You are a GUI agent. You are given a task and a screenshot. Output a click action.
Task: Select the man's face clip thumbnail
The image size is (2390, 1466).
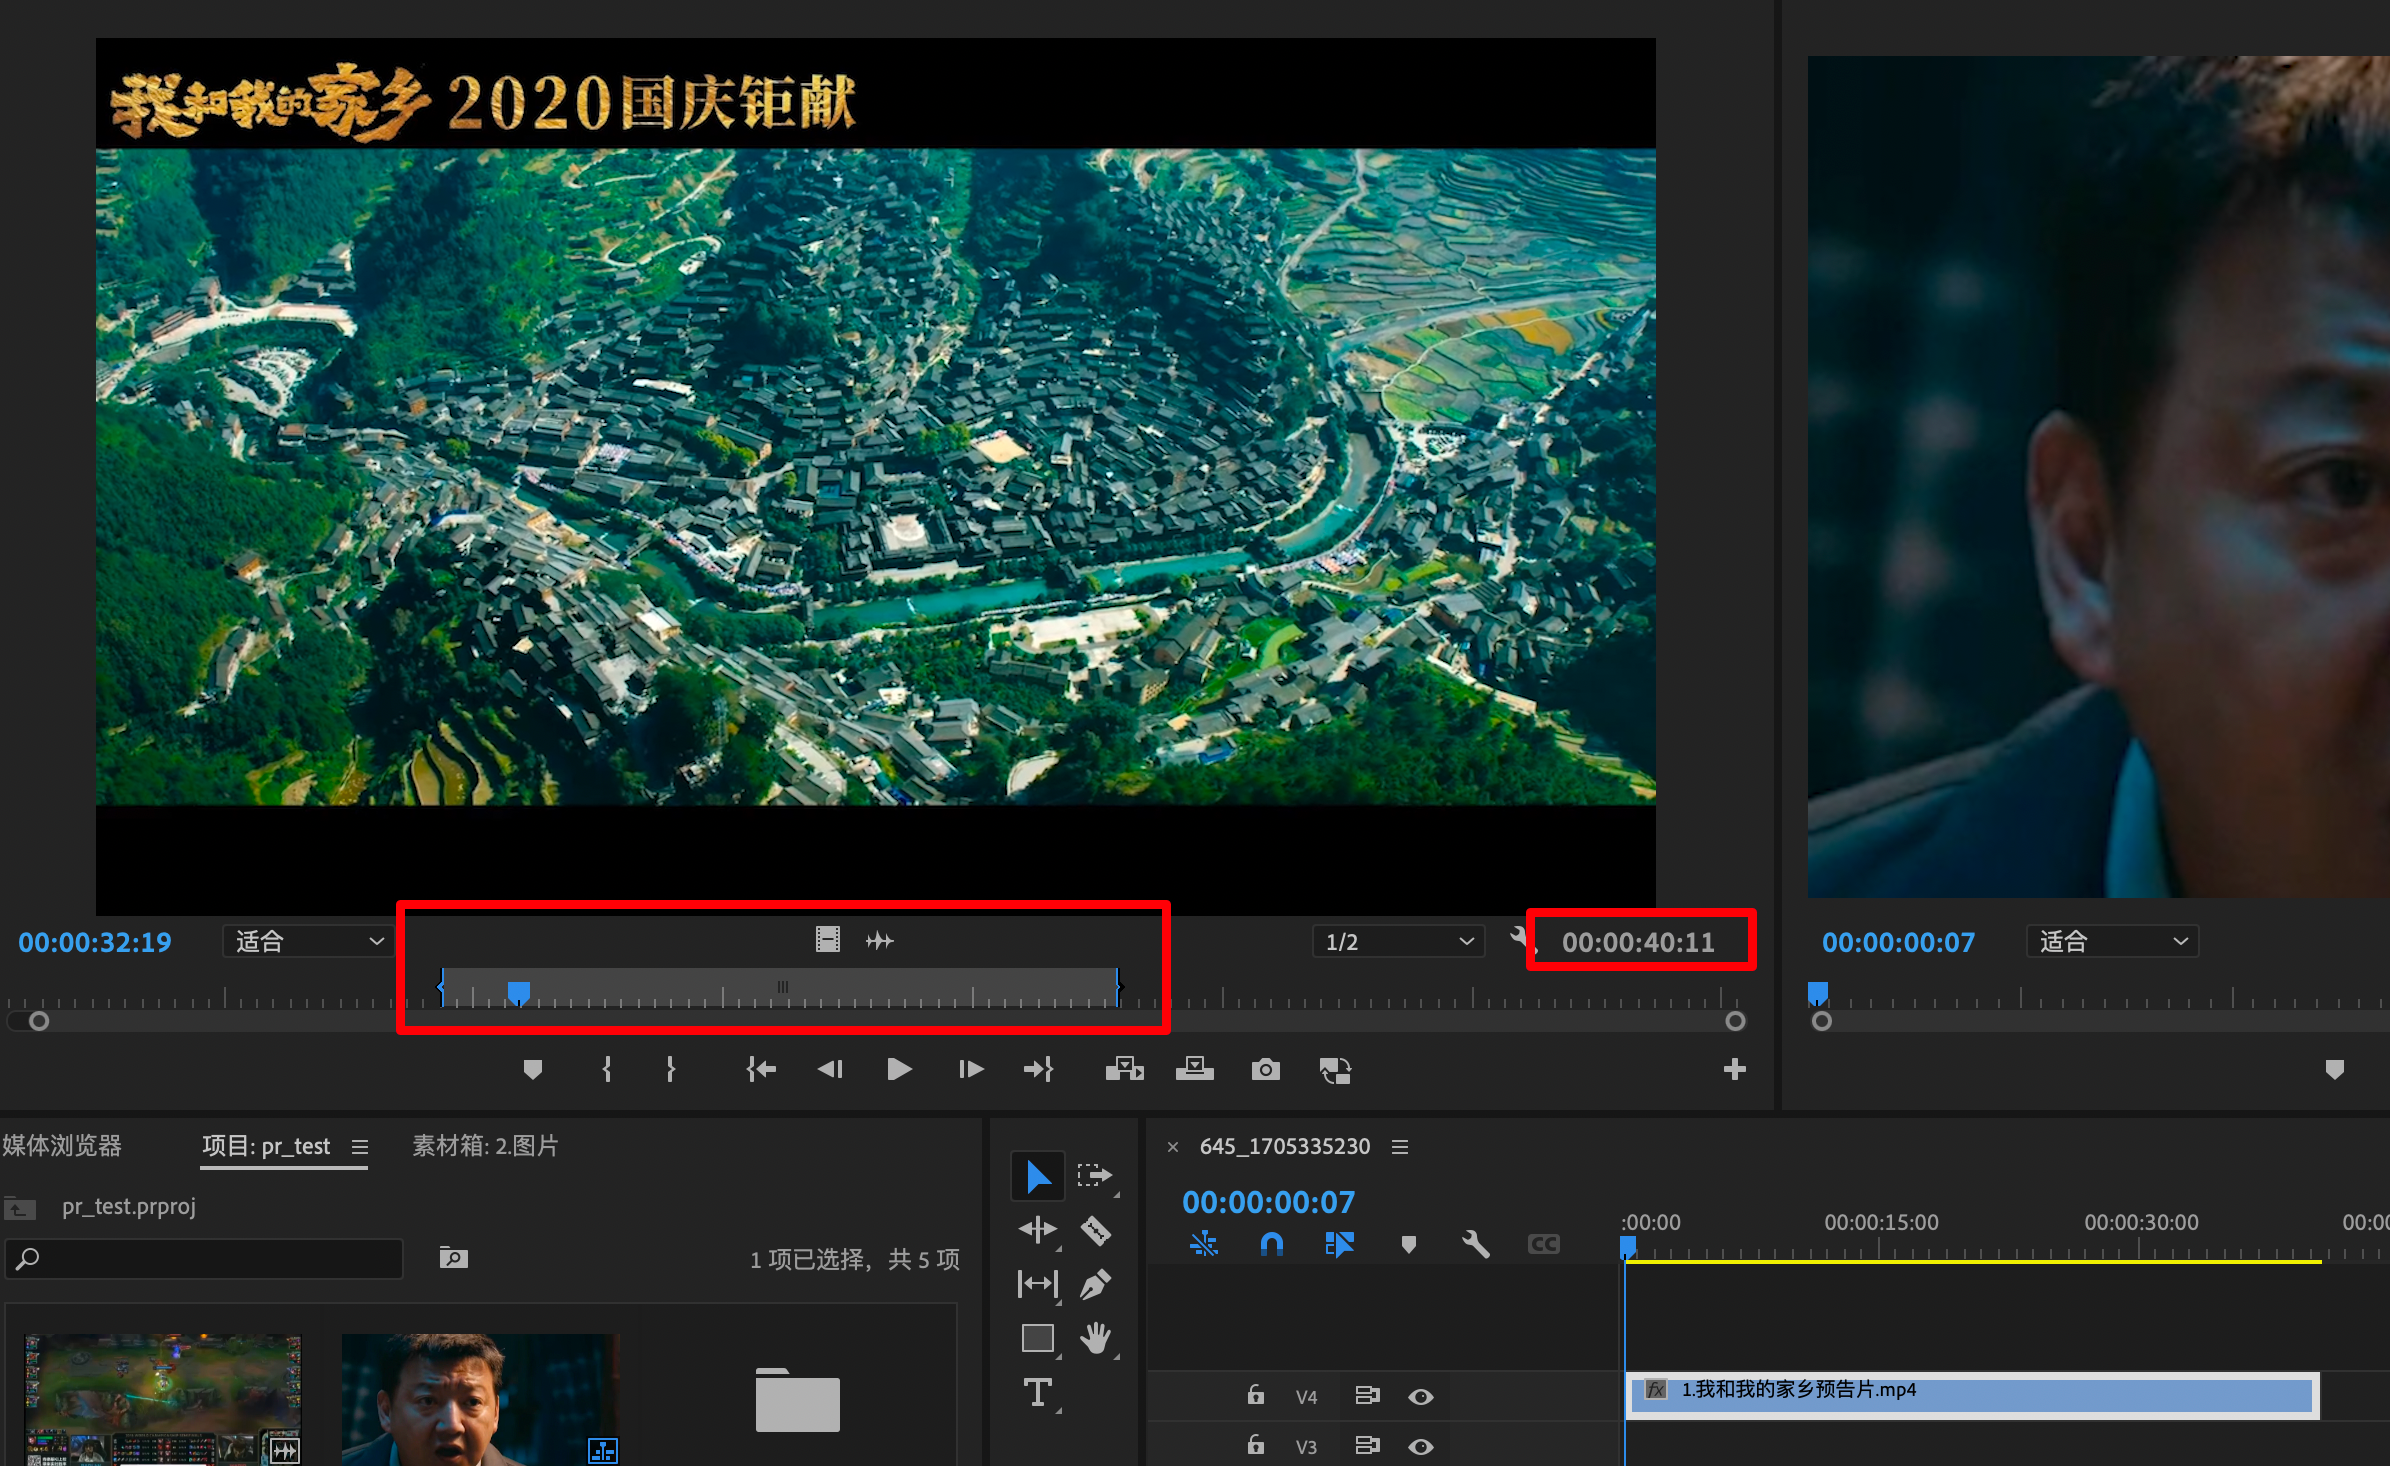tap(480, 1398)
